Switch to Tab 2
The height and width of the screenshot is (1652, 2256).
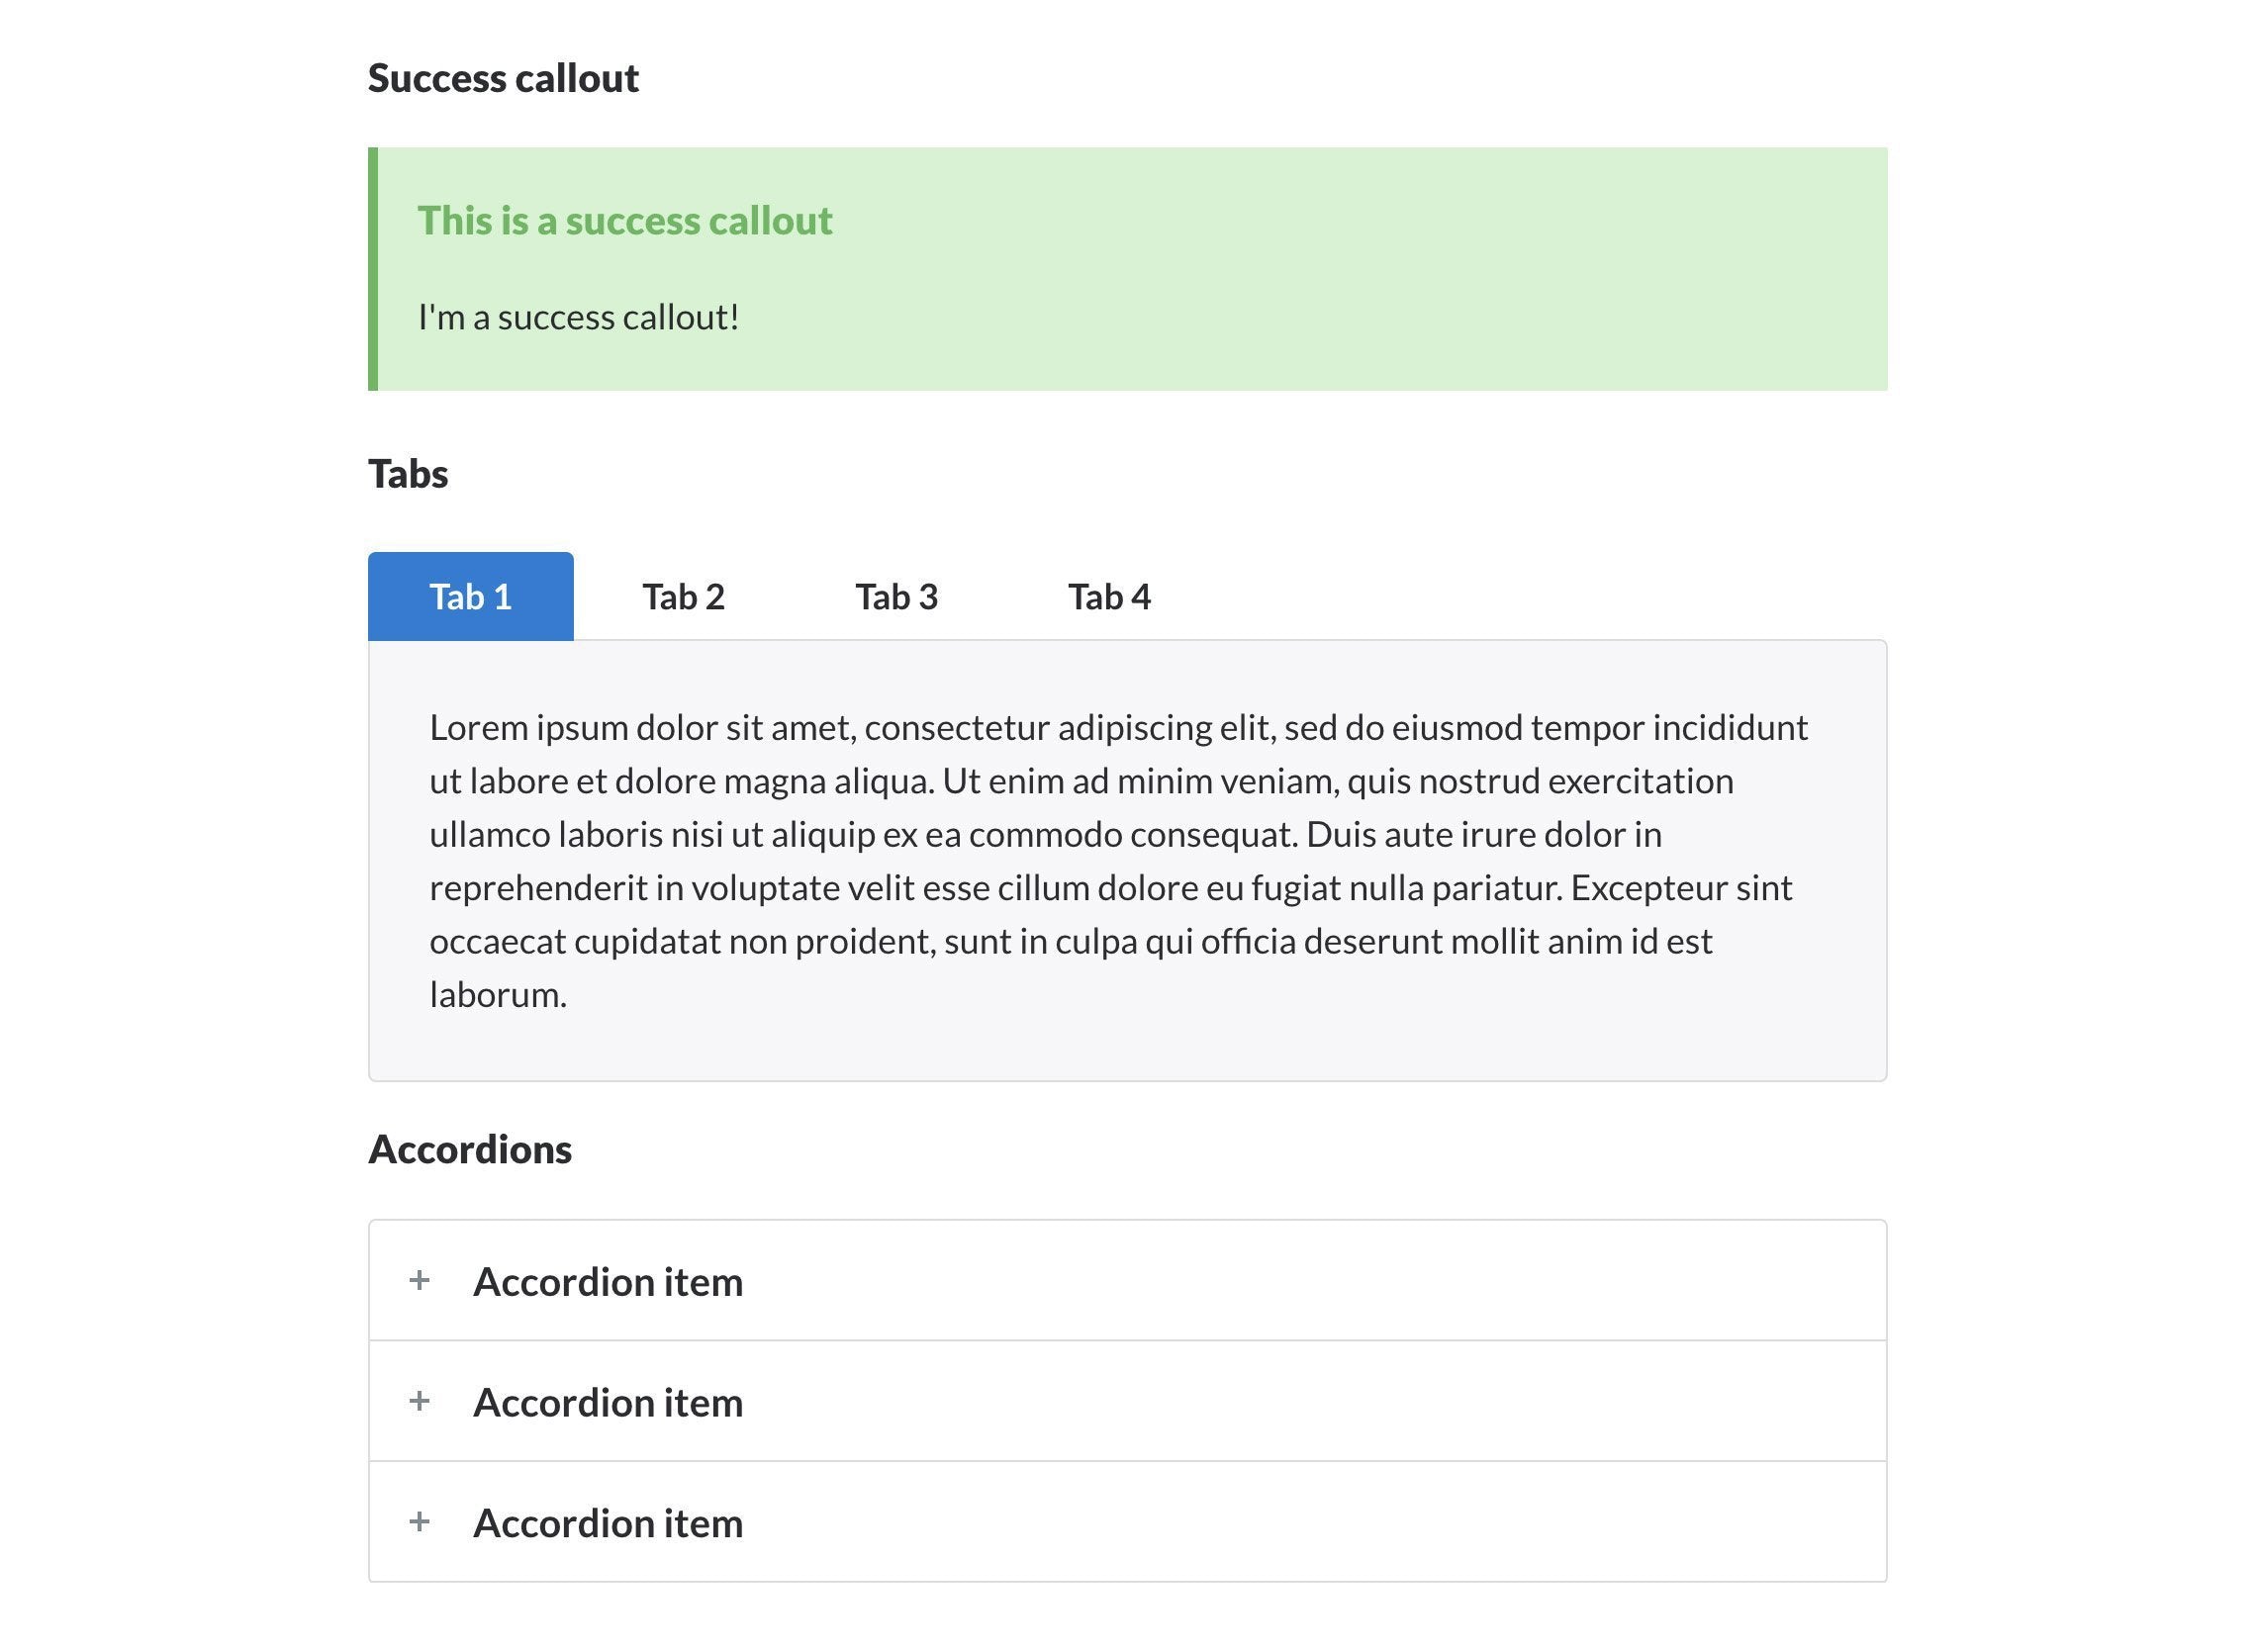click(684, 596)
